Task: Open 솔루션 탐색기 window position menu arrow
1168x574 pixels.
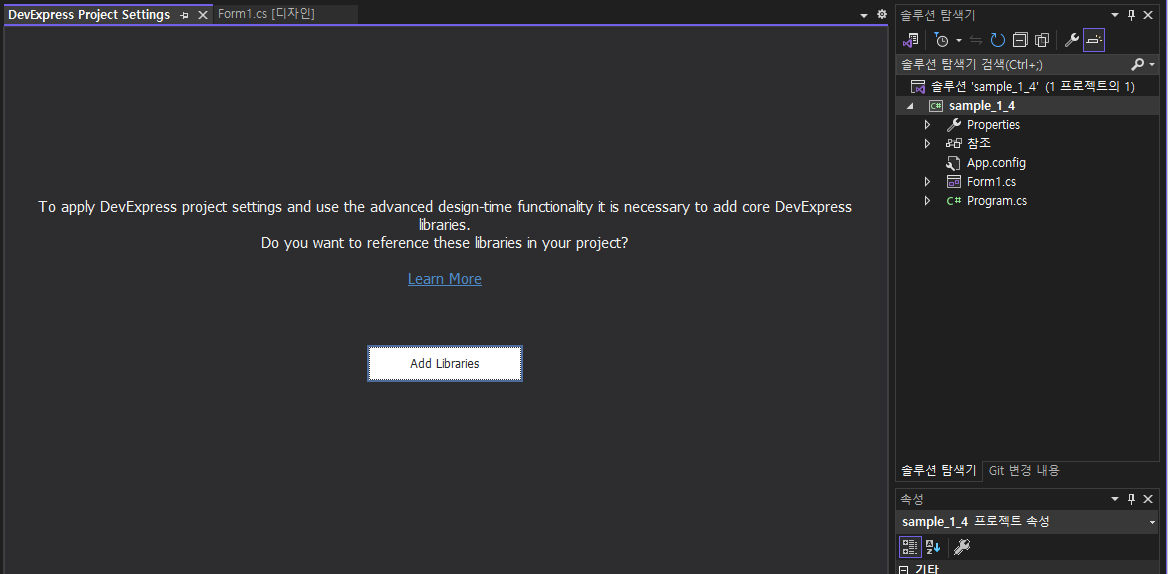Action: pyautogui.click(x=1115, y=15)
